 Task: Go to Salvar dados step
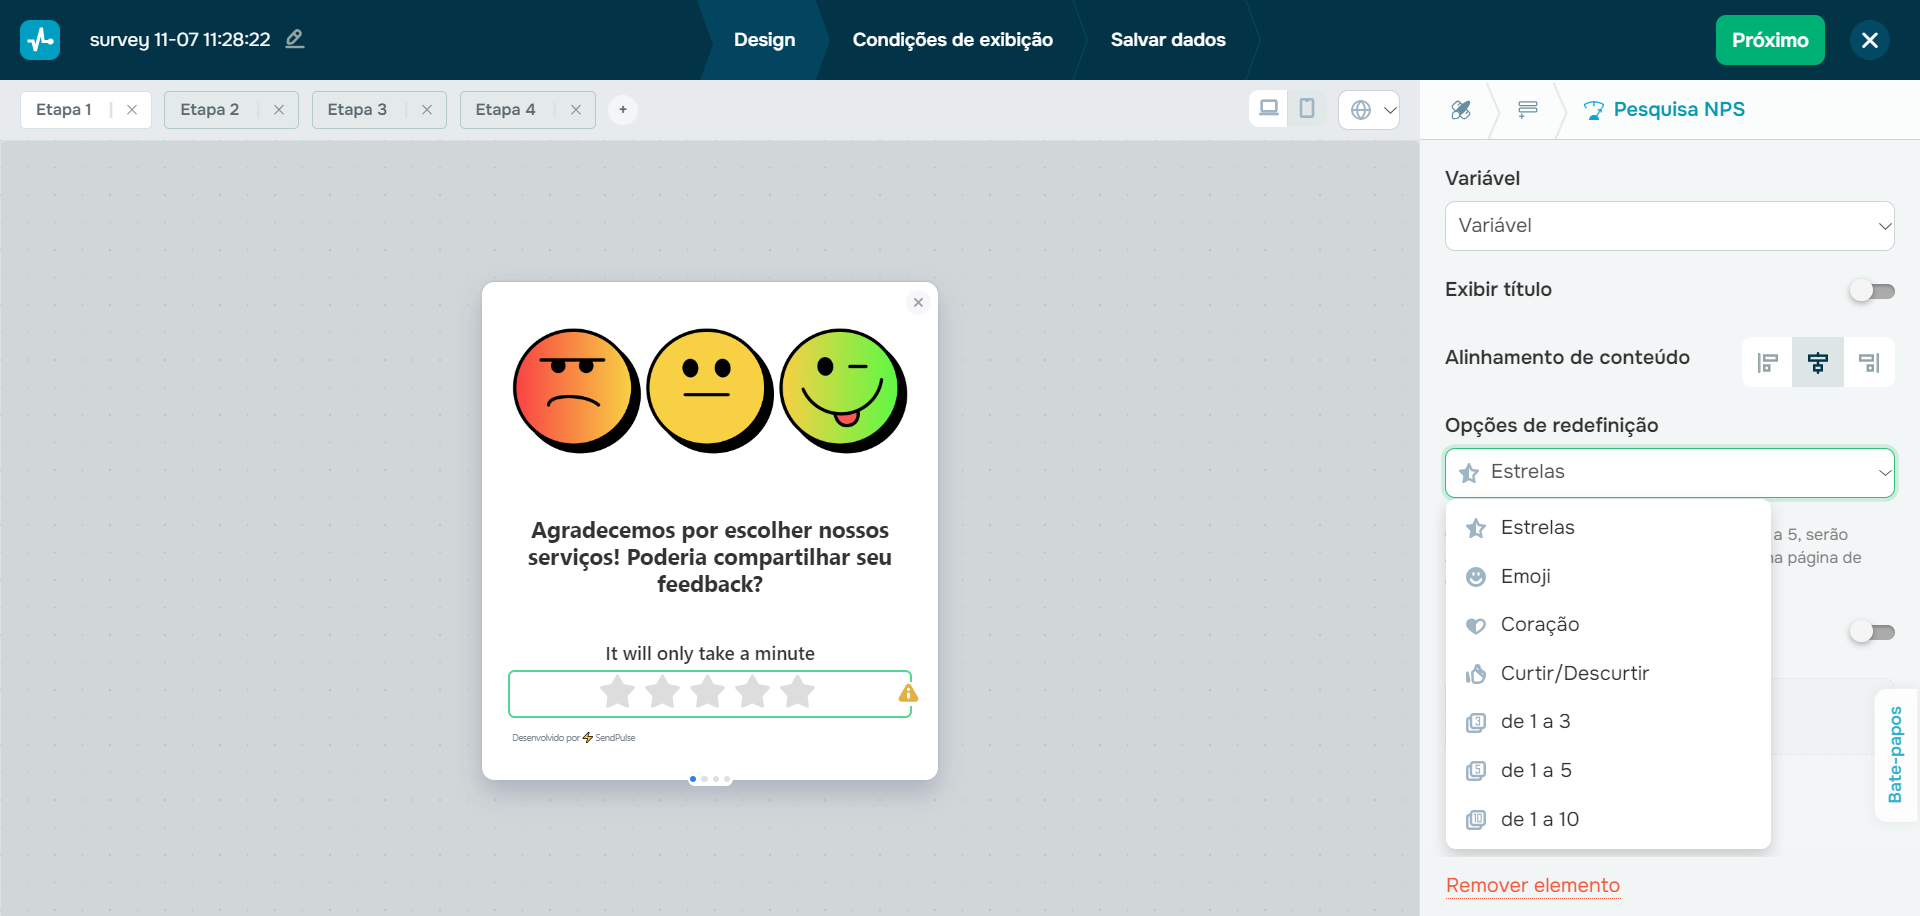[x=1168, y=40]
